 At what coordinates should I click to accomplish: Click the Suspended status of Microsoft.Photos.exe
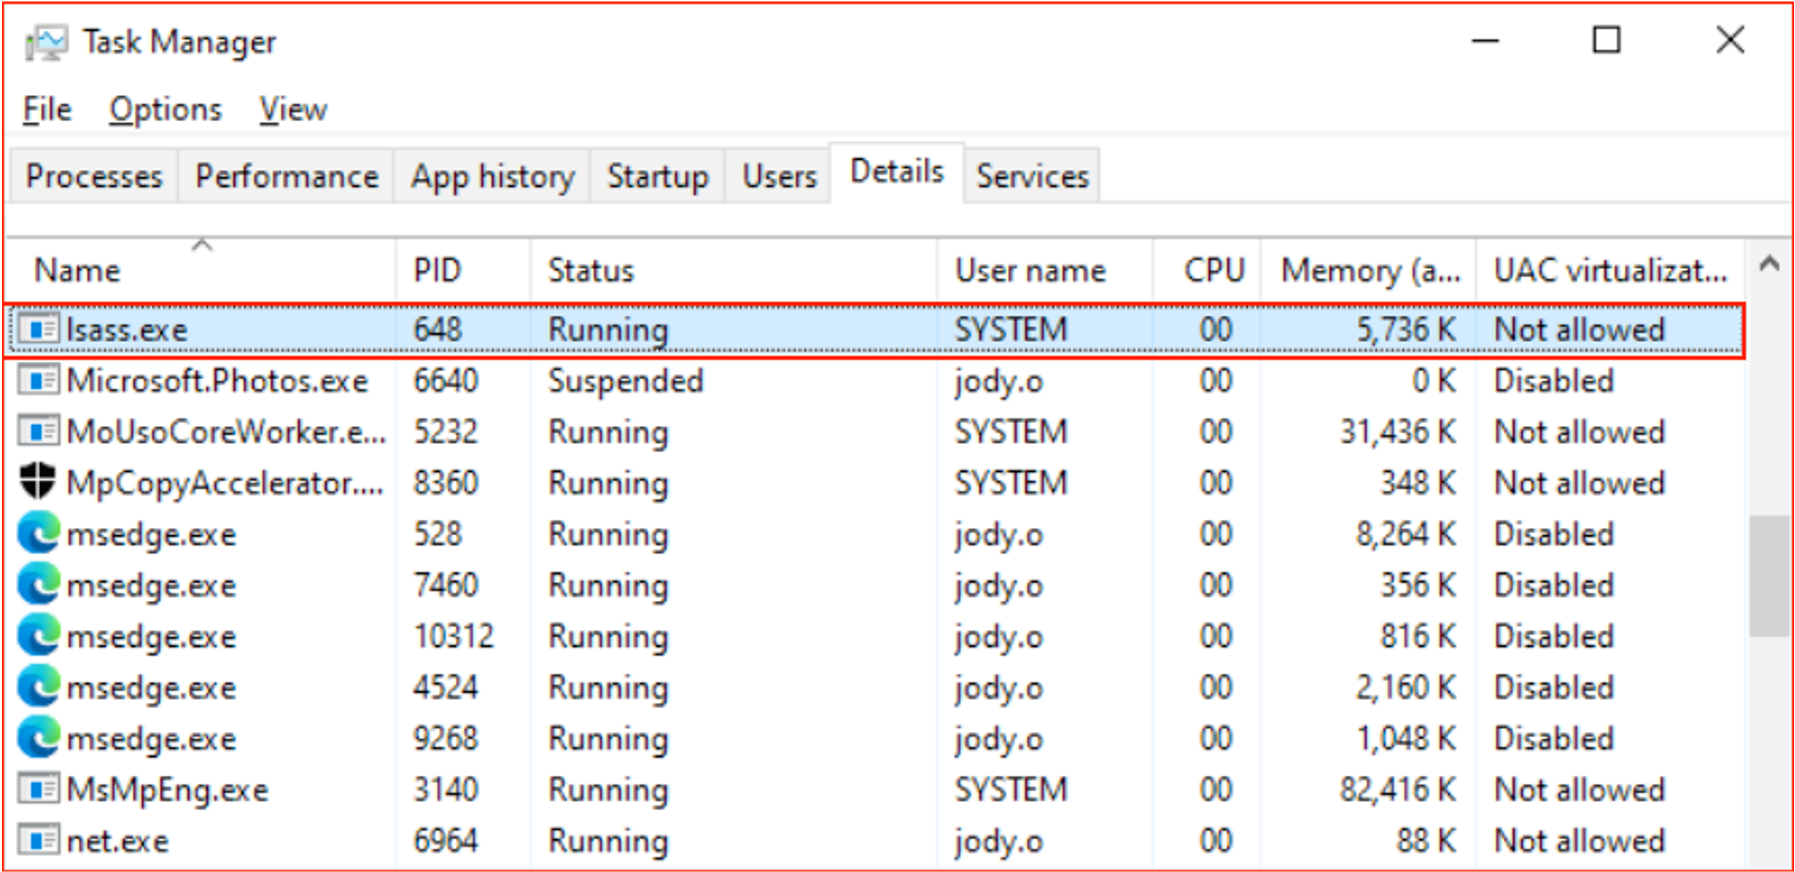(x=626, y=381)
